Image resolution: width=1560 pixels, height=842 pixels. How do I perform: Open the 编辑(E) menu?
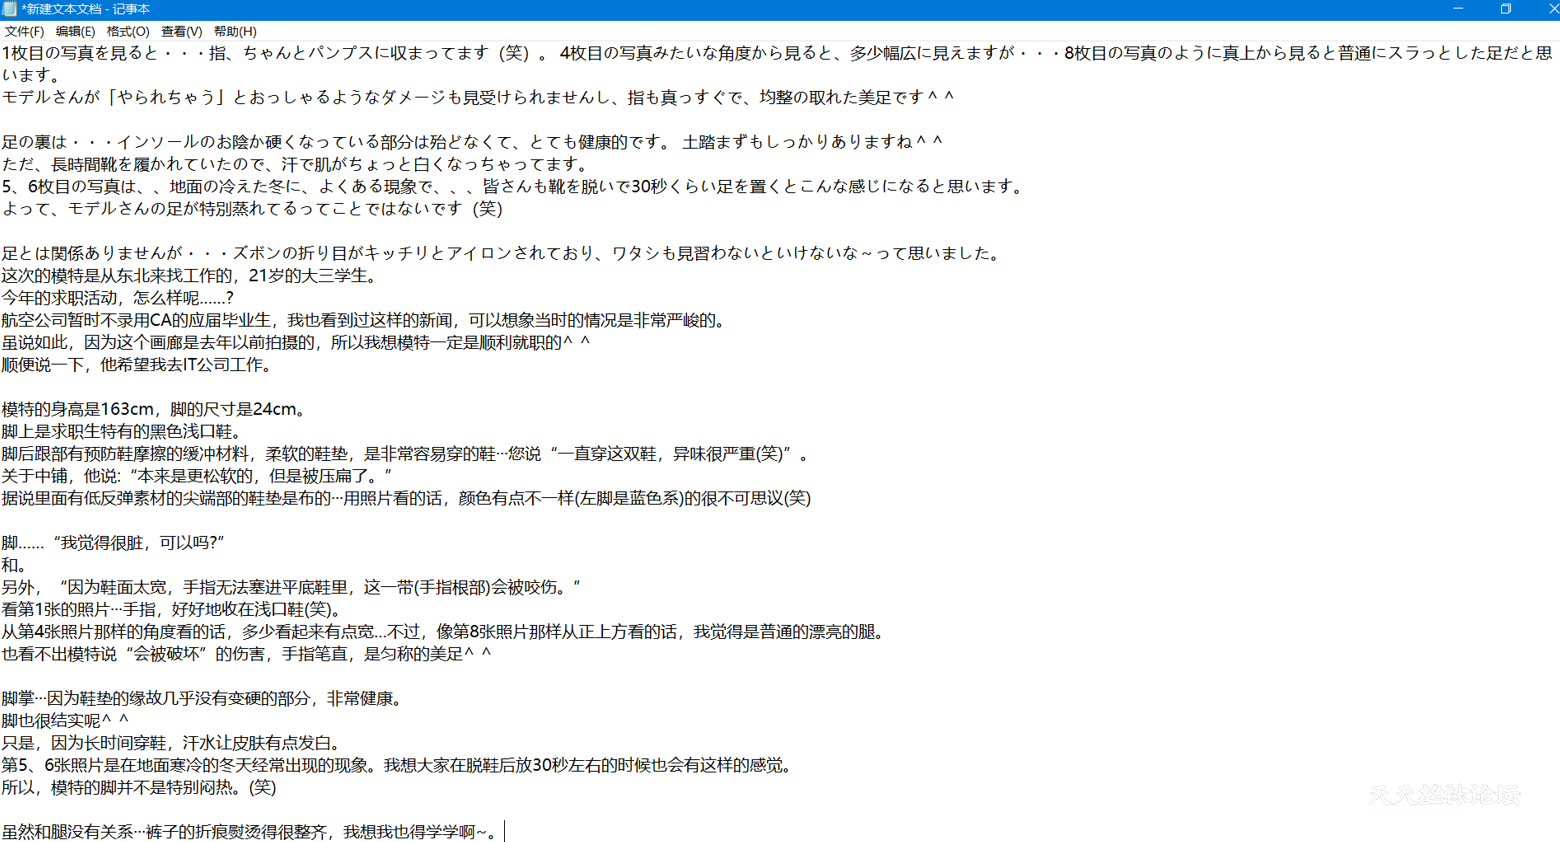pyautogui.click(x=75, y=32)
